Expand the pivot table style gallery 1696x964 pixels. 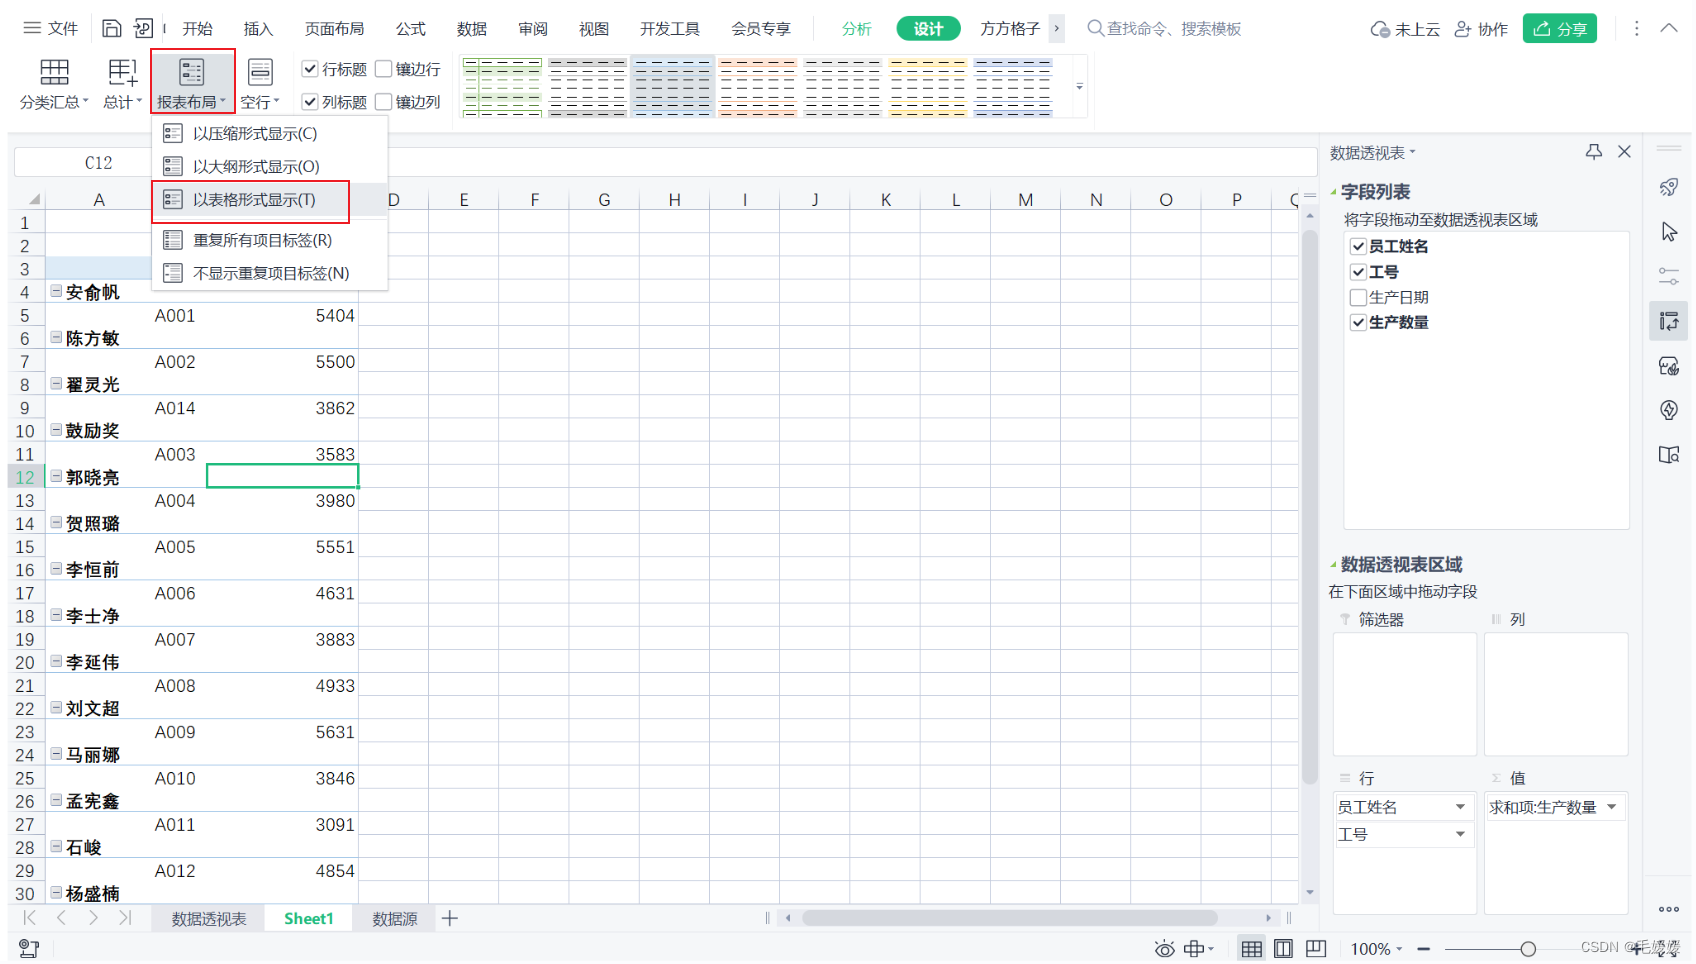tap(1079, 87)
